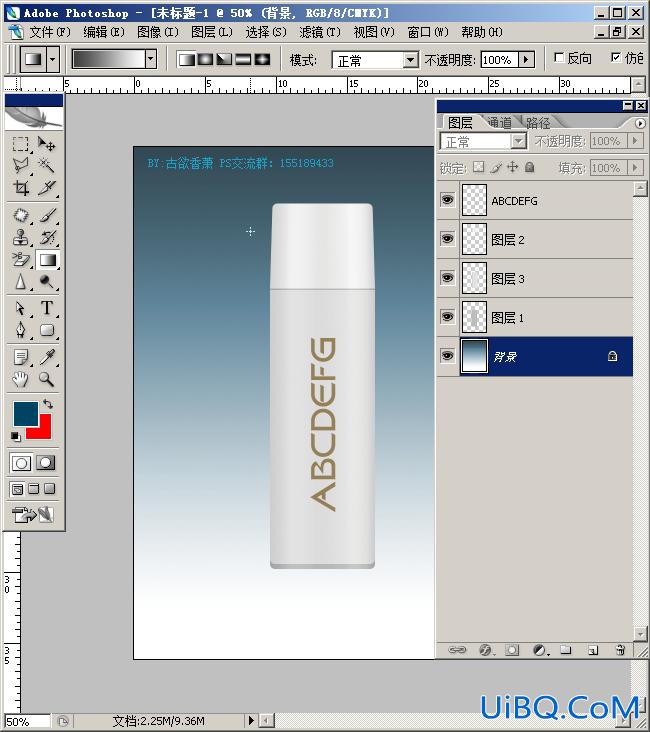Hide layer 图层 2
Viewport: 650px width, 732px height.
point(447,239)
